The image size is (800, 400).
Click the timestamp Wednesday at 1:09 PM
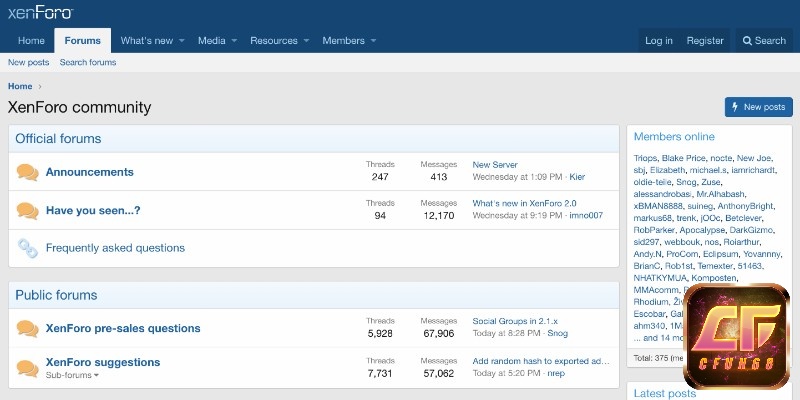517,177
